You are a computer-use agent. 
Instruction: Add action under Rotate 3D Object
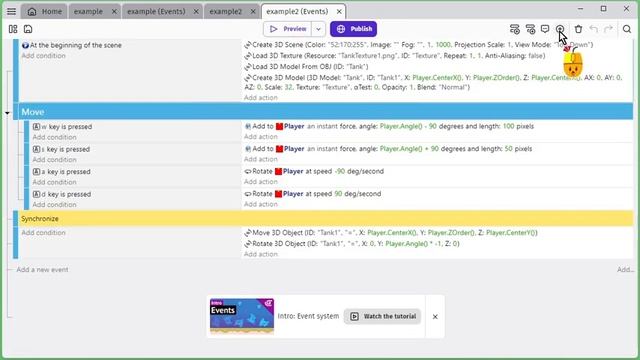pos(260,254)
